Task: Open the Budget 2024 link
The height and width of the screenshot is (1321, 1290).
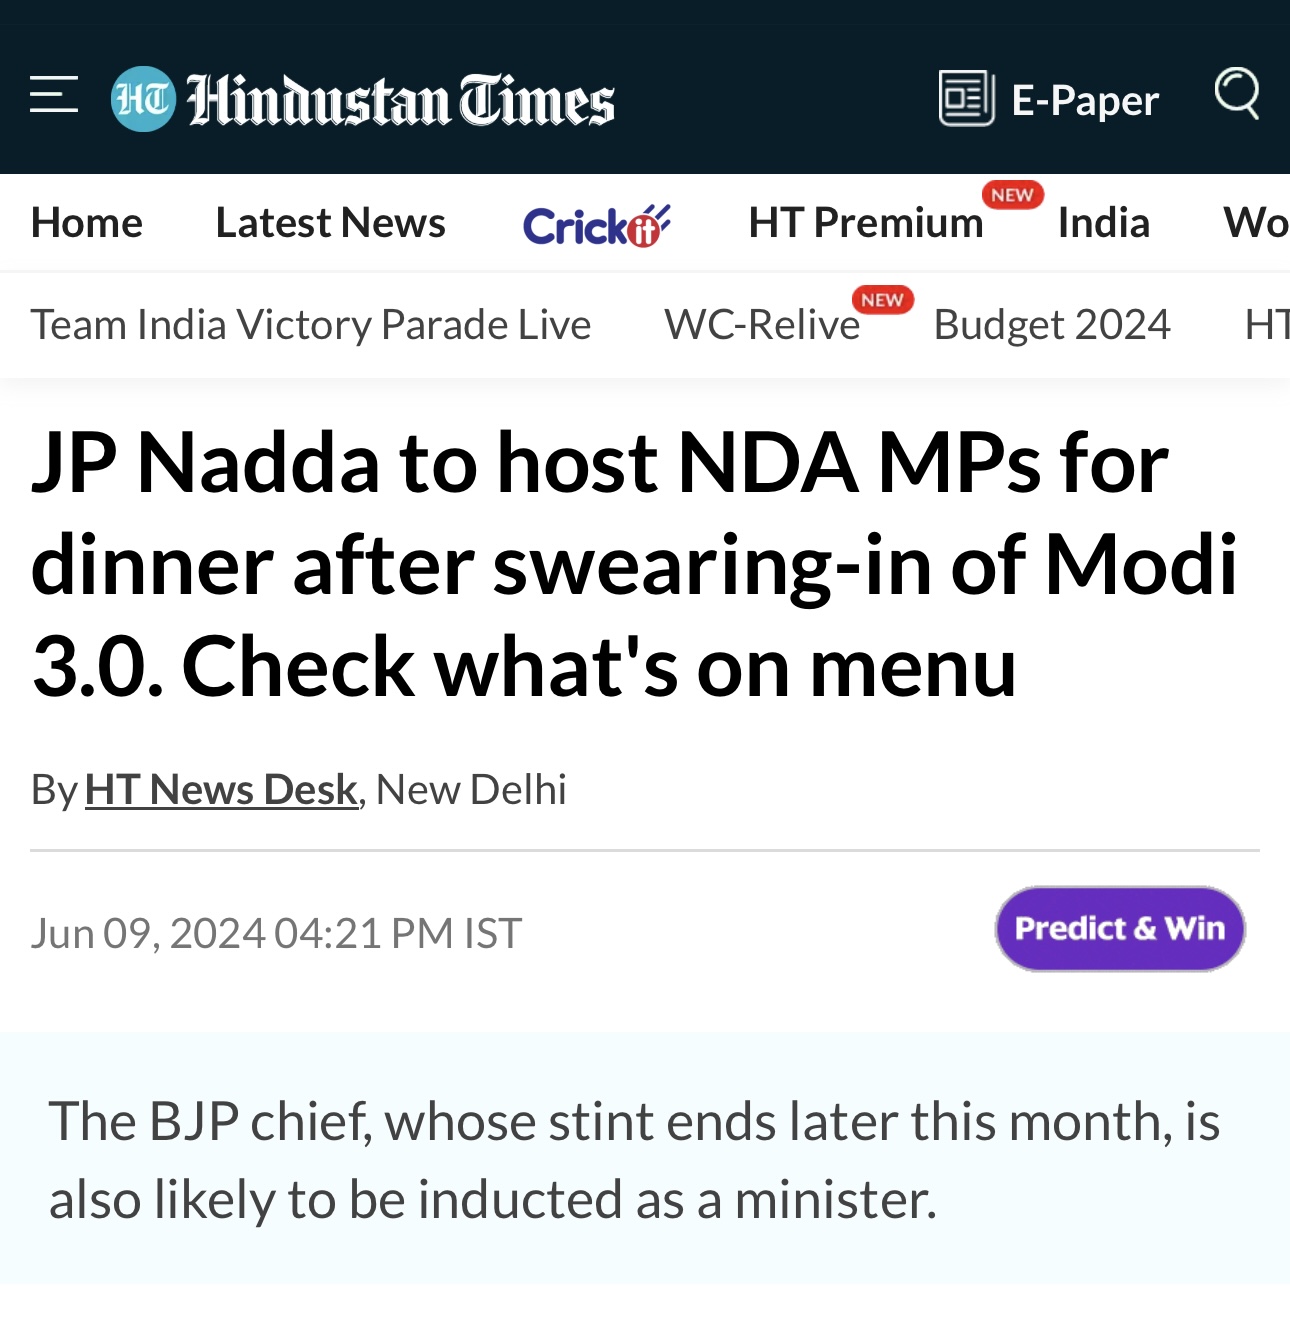Action: click(1052, 325)
